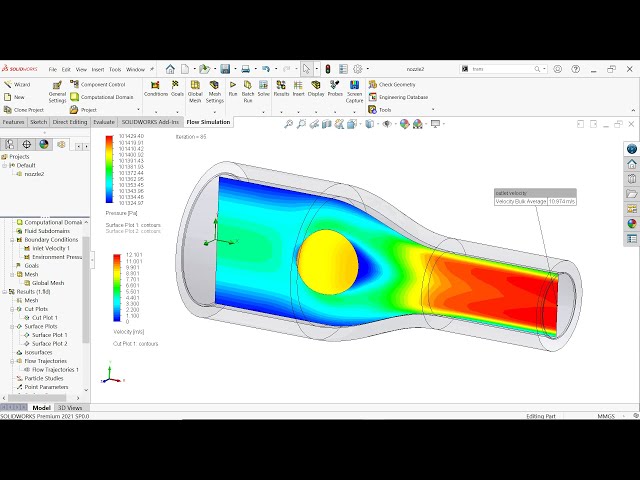Click the Open file folder icon
The height and width of the screenshot is (480, 640).
point(204,69)
